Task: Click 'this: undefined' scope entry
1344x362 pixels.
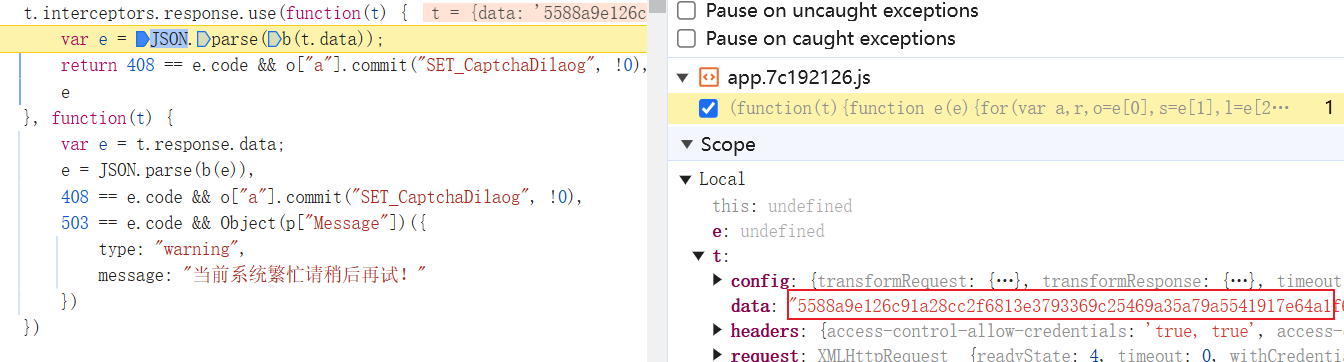Action: 782,206
